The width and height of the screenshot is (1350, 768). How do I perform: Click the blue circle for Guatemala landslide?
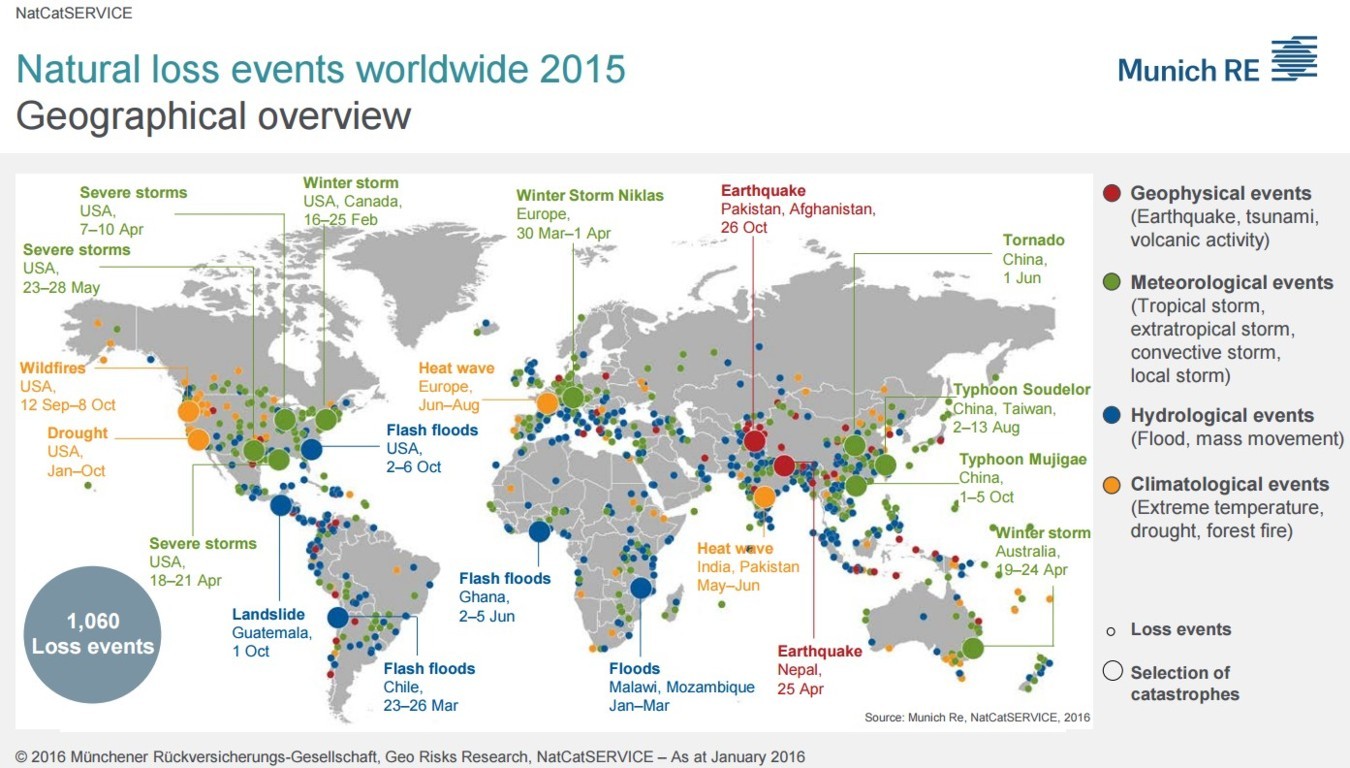click(x=280, y=506)
